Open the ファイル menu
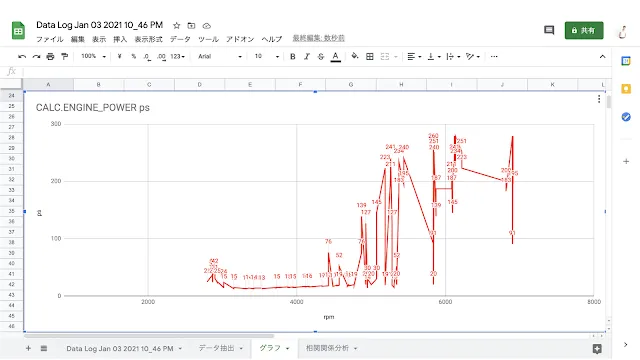Viewport: 640px width, 360px height. (50, 39)
